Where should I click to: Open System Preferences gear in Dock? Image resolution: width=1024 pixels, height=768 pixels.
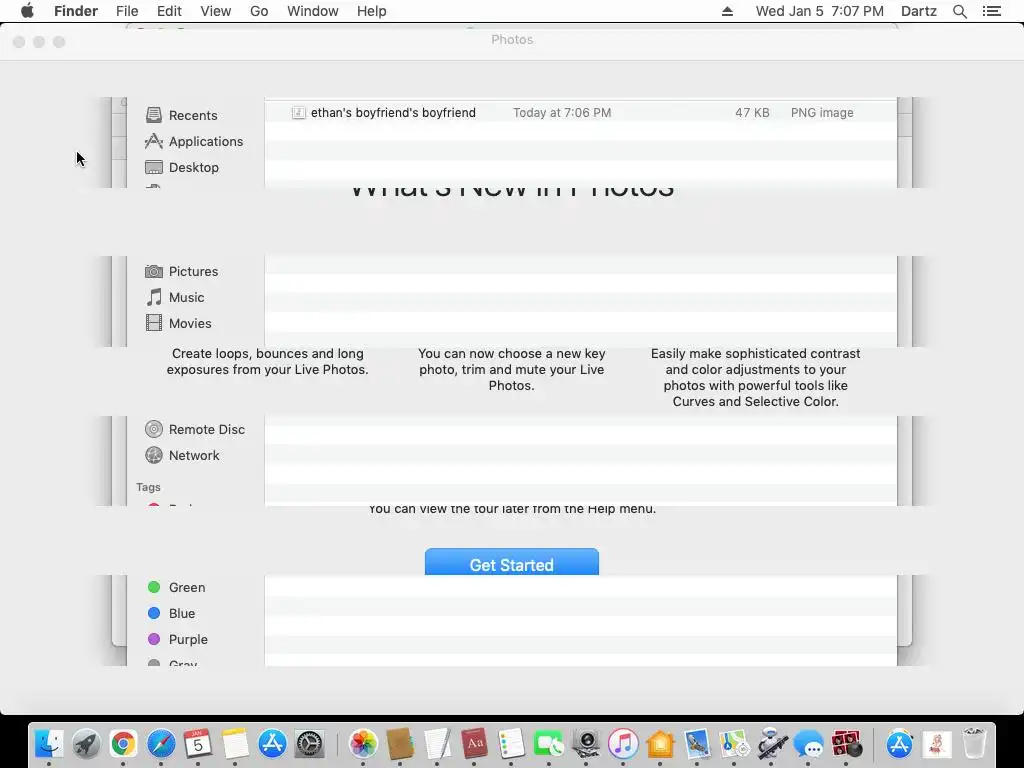pos(310,743)
